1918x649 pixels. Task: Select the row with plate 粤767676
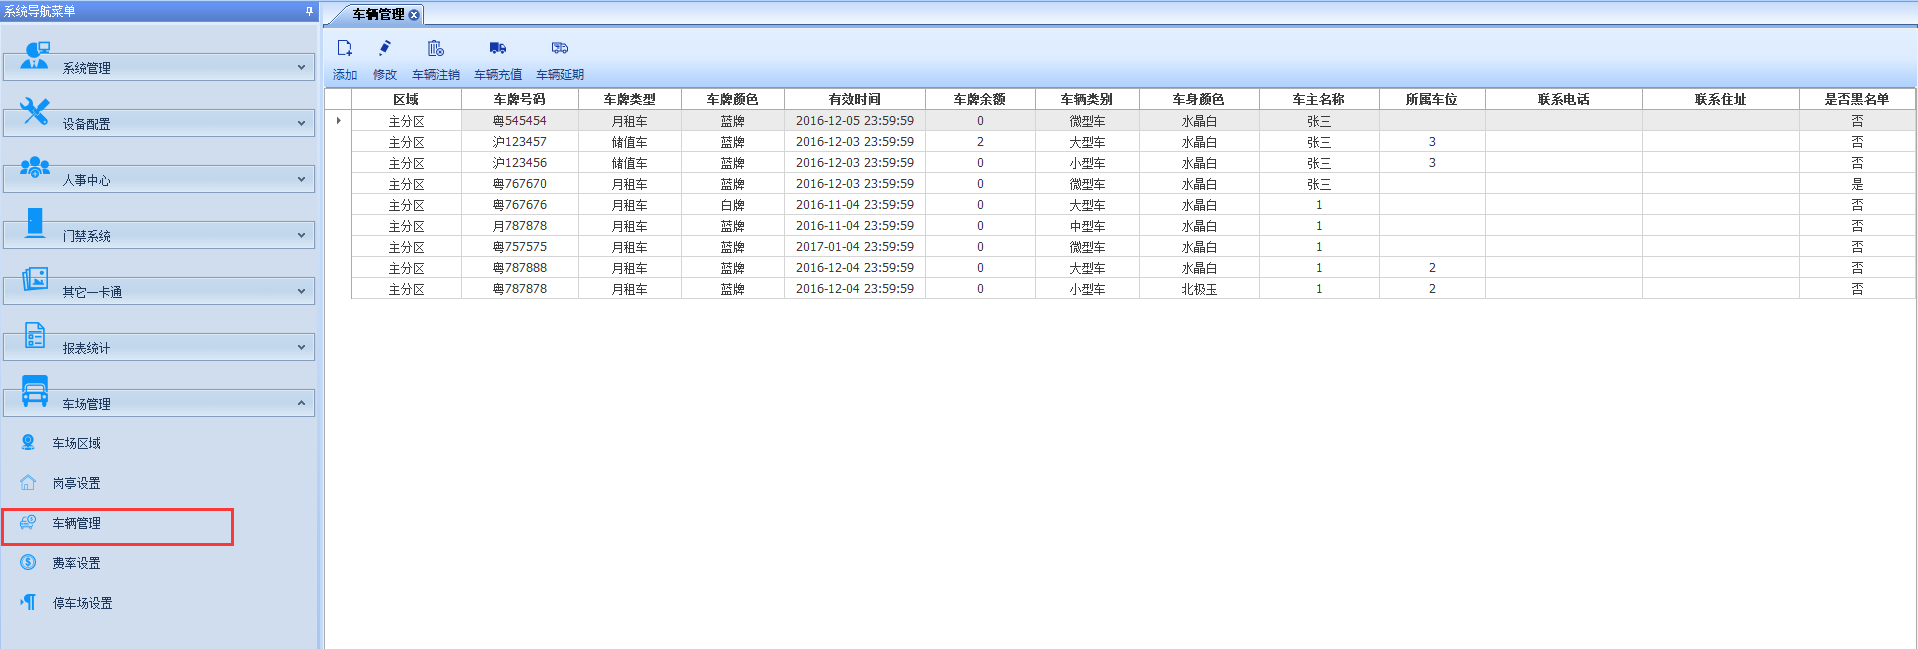click(519, 205)
